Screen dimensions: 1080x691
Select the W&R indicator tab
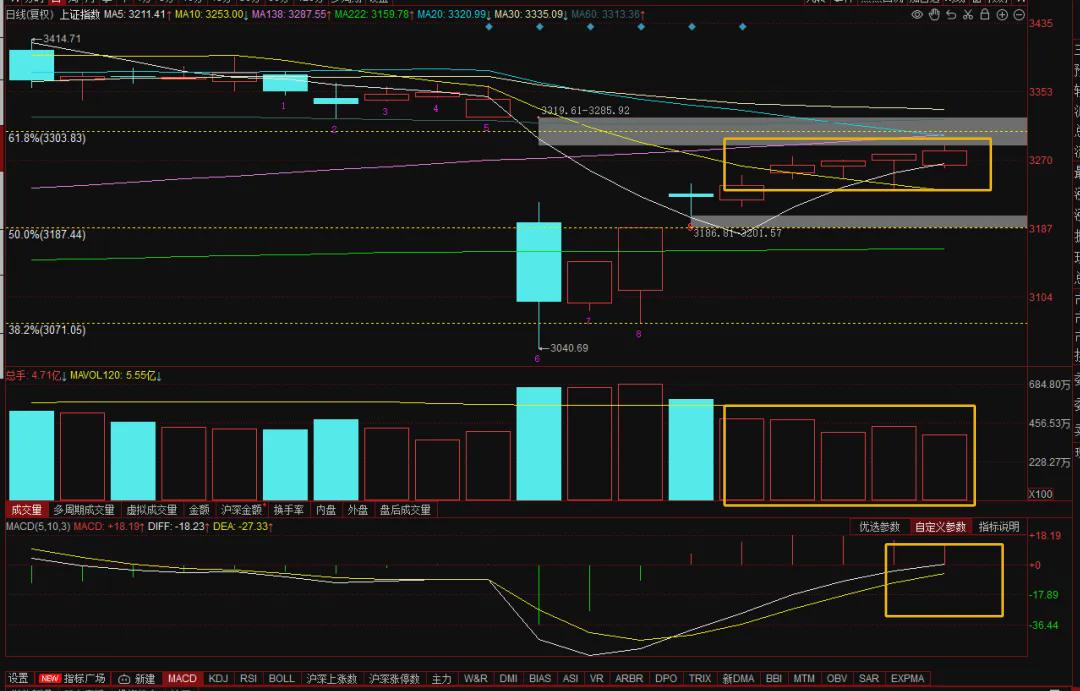(475, 679)
